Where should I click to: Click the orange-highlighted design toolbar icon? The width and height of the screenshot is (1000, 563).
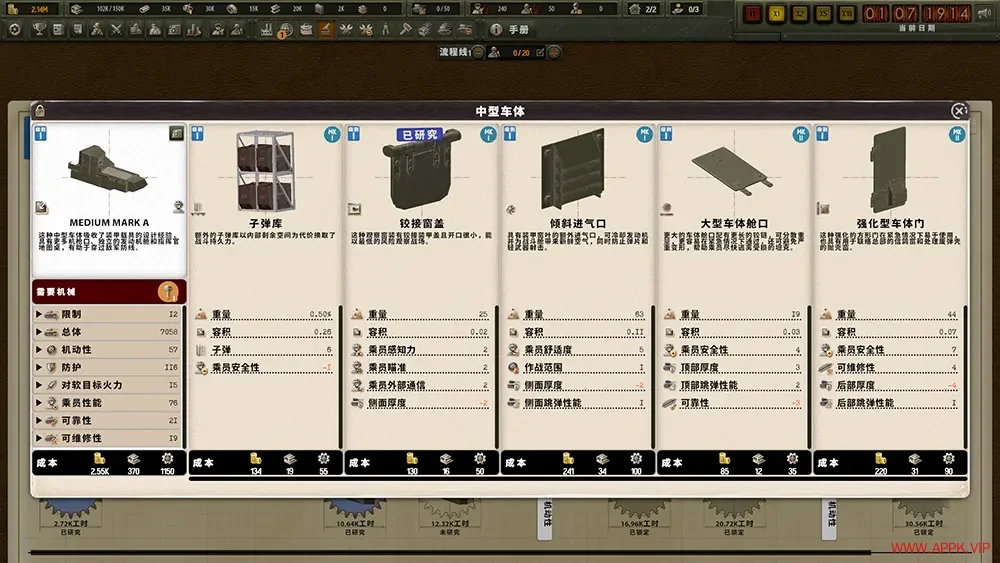(326, 29)
